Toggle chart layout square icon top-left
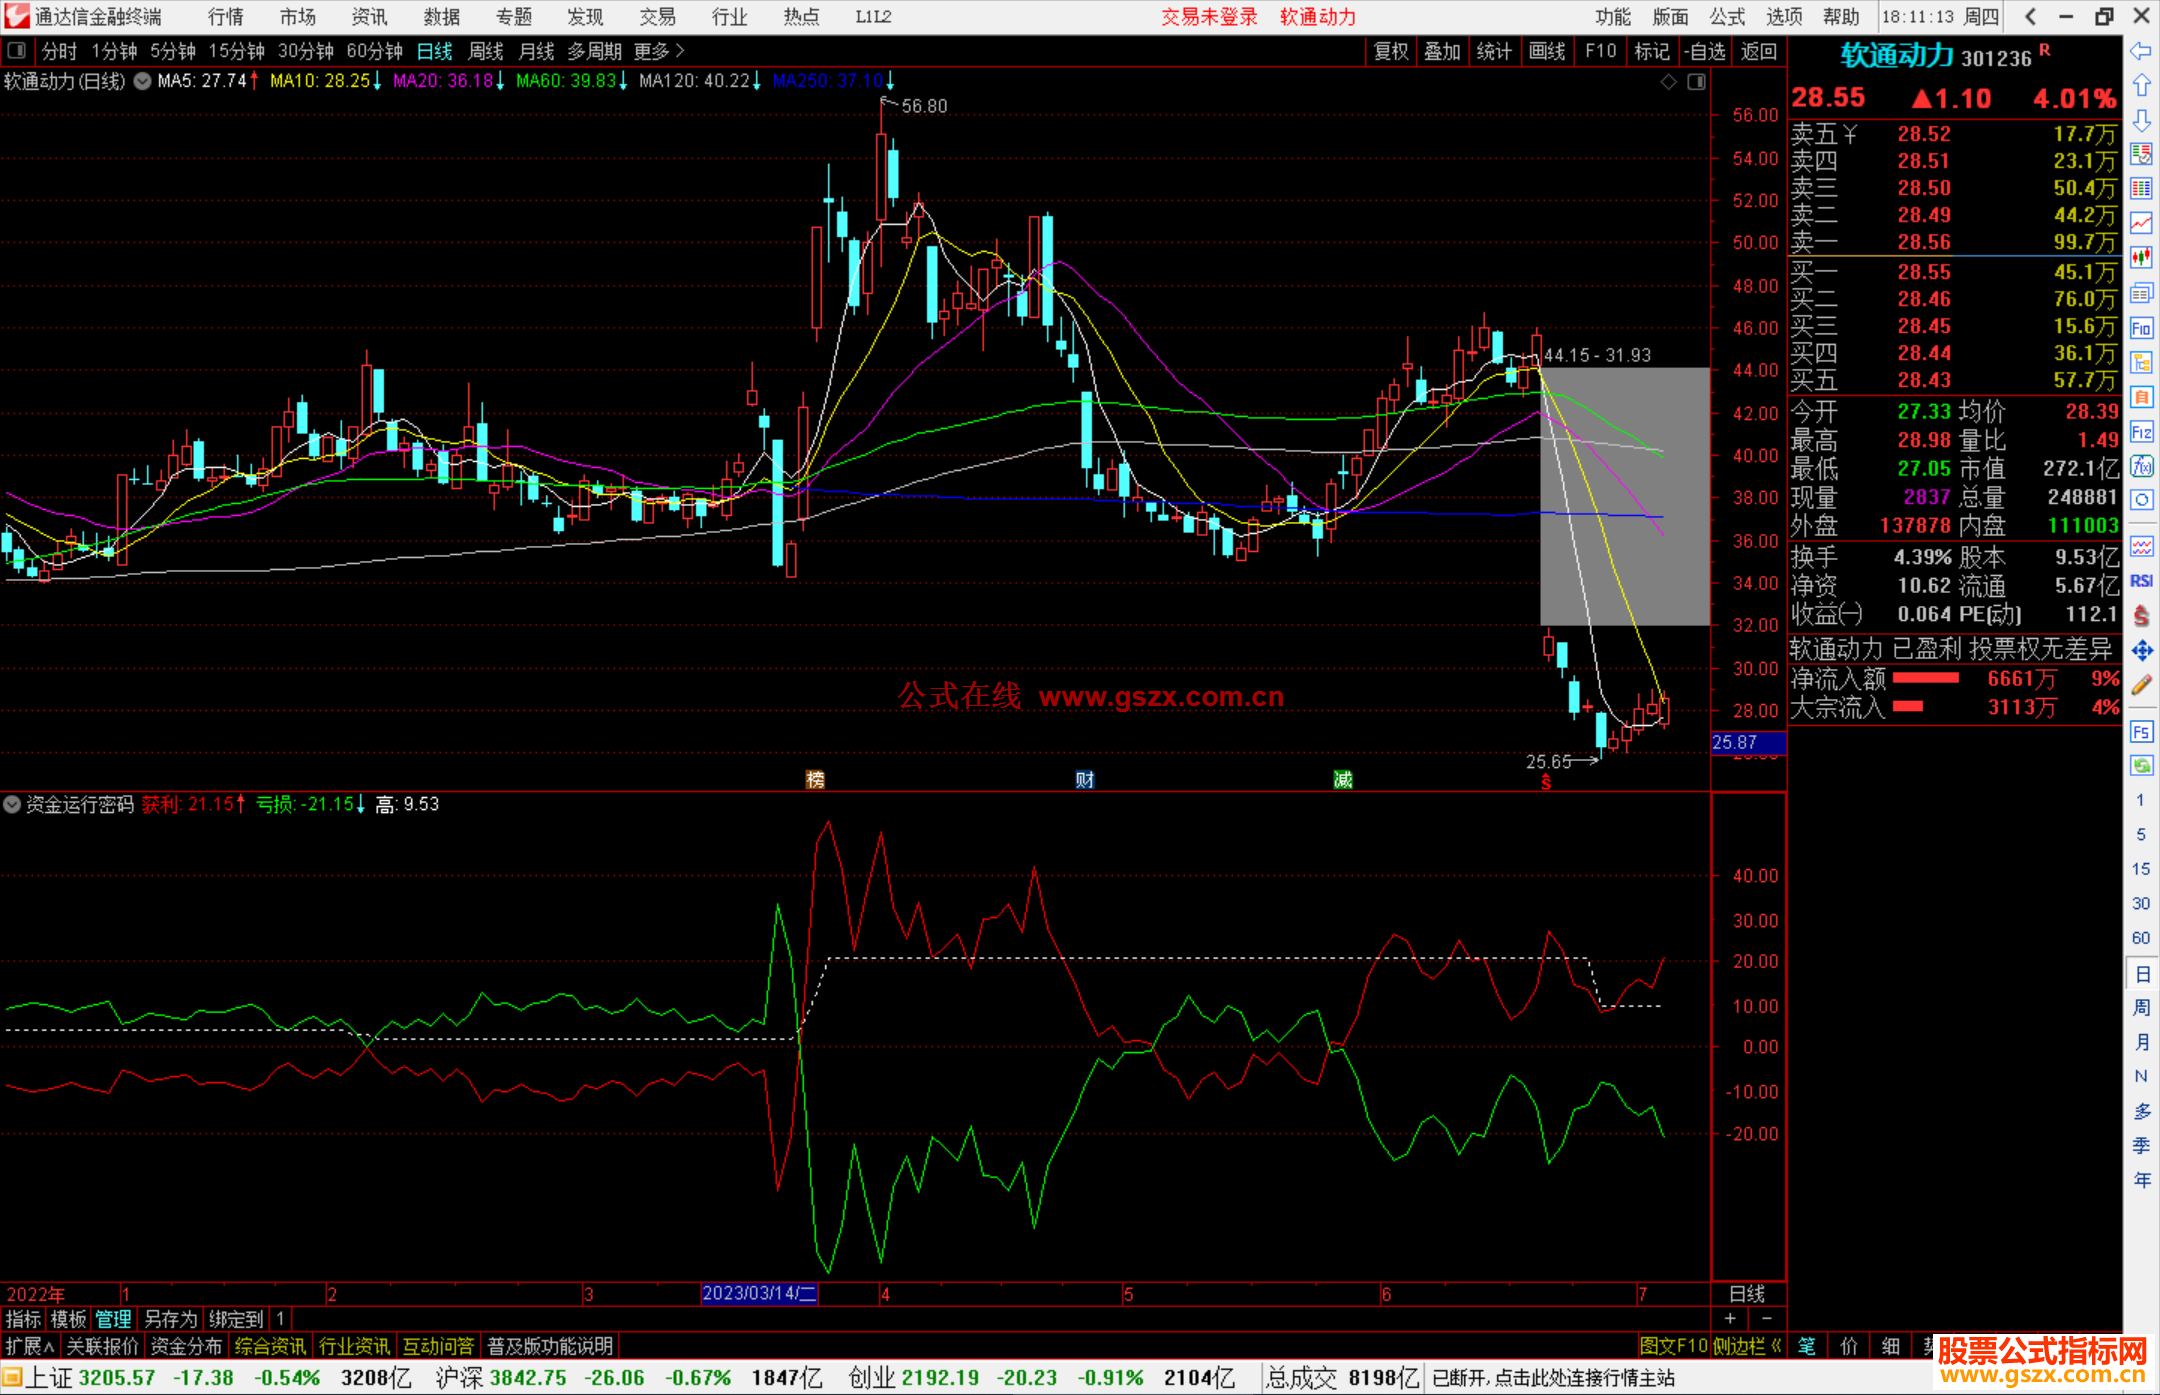Image resolution: width=2160 pixels, height=1395 pixels. pyautogui.click(x=16, y=50)
